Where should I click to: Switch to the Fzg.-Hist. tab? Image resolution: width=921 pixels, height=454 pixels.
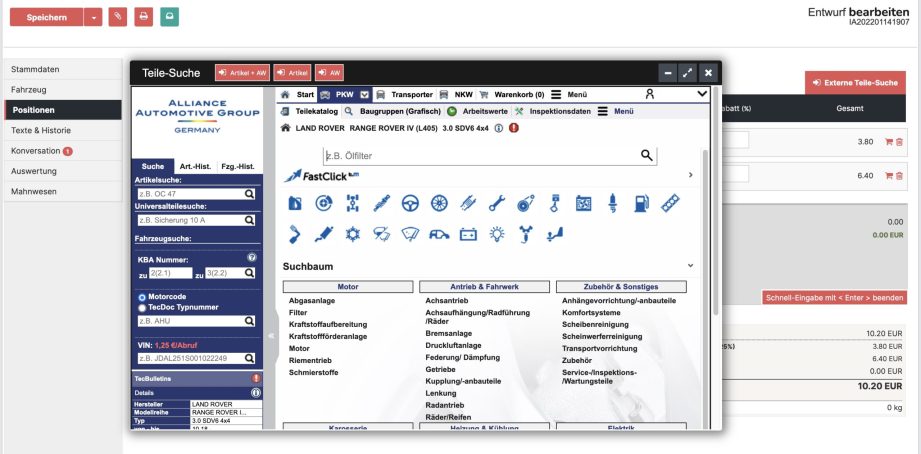[x=237, y=167]
